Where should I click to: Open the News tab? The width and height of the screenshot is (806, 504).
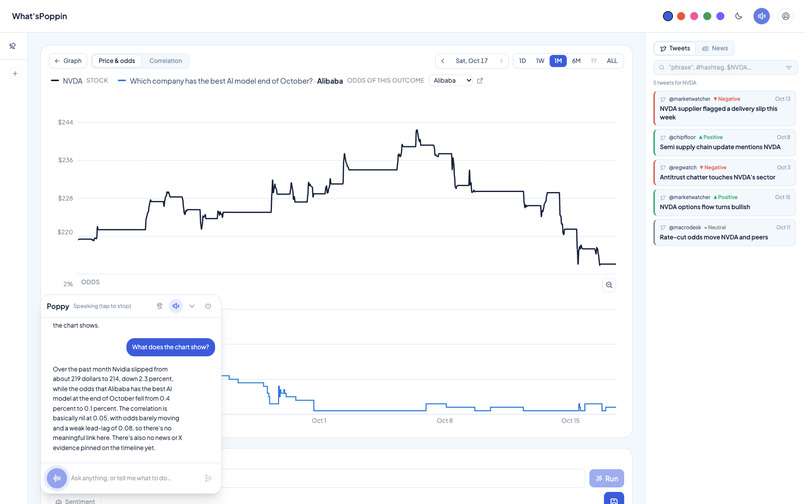point(715,48)
